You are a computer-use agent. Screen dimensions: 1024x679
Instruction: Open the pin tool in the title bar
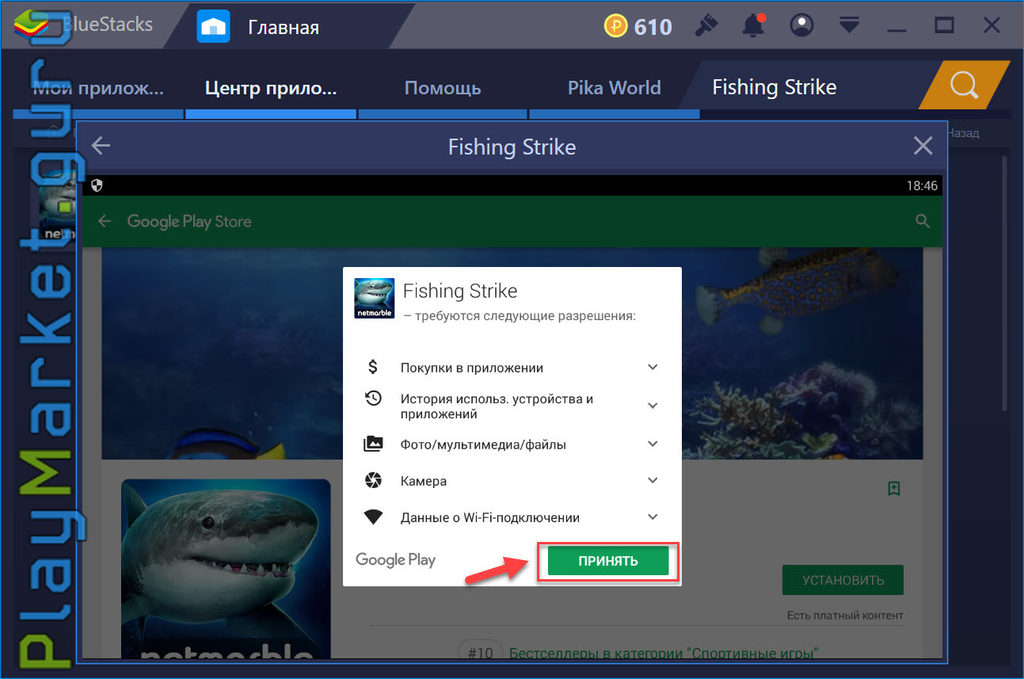(706, 26)
